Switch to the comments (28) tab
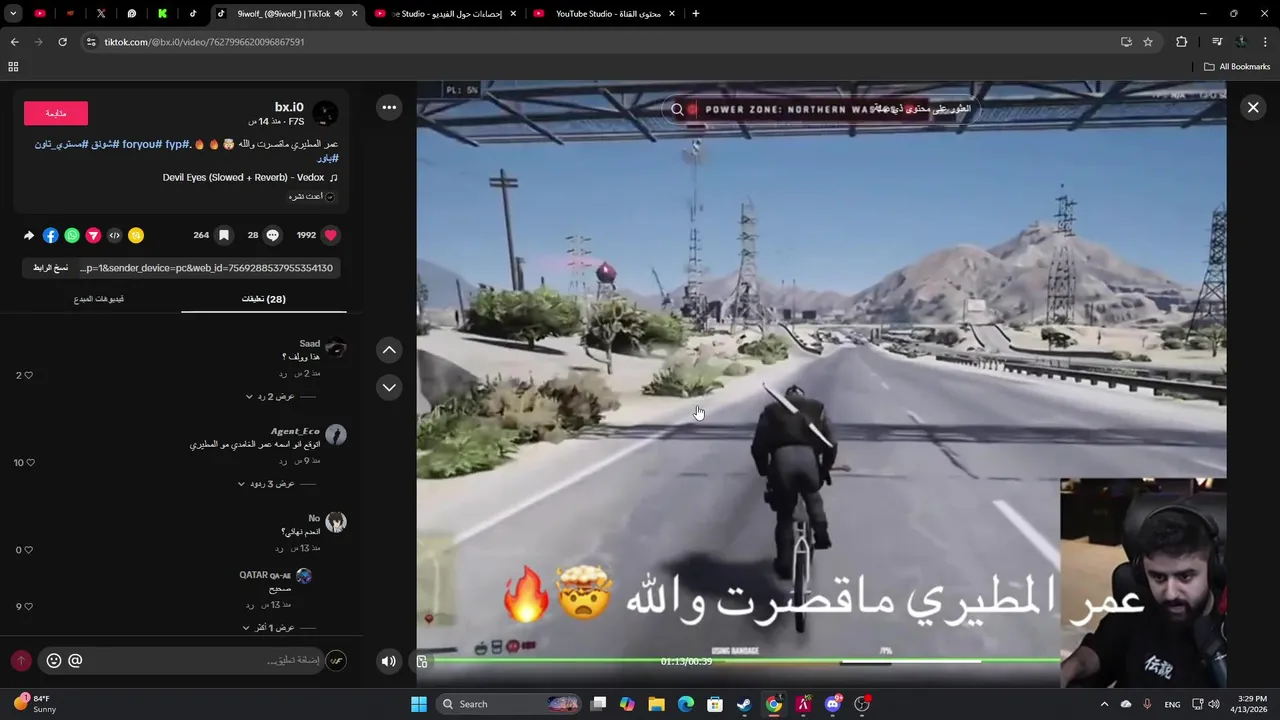Image resolution: width=1280 pixels, height=720 pixels. (x=264, y=299)
